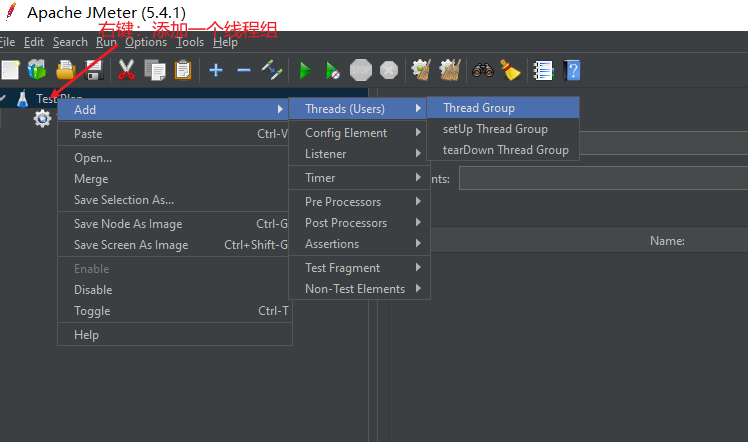Open the Tools menu
Image resolution: width=748 pixels, height=442 pixels.
pos(190,42)
